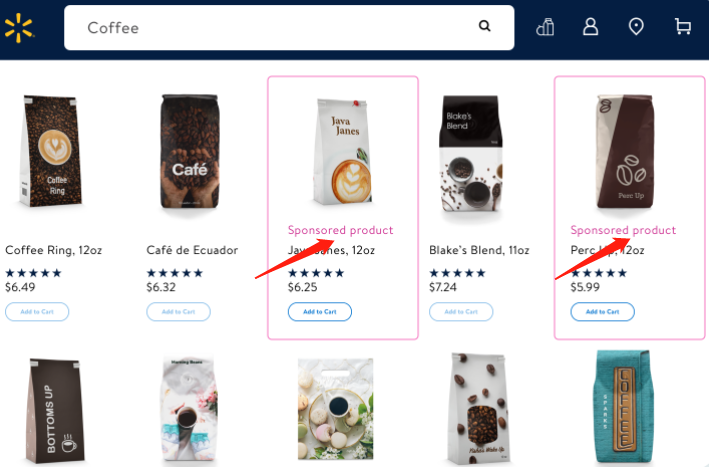Open the Bottoms Up coffee bag image
The width and height of the screenshot is (709, 467).
[55, 410]
